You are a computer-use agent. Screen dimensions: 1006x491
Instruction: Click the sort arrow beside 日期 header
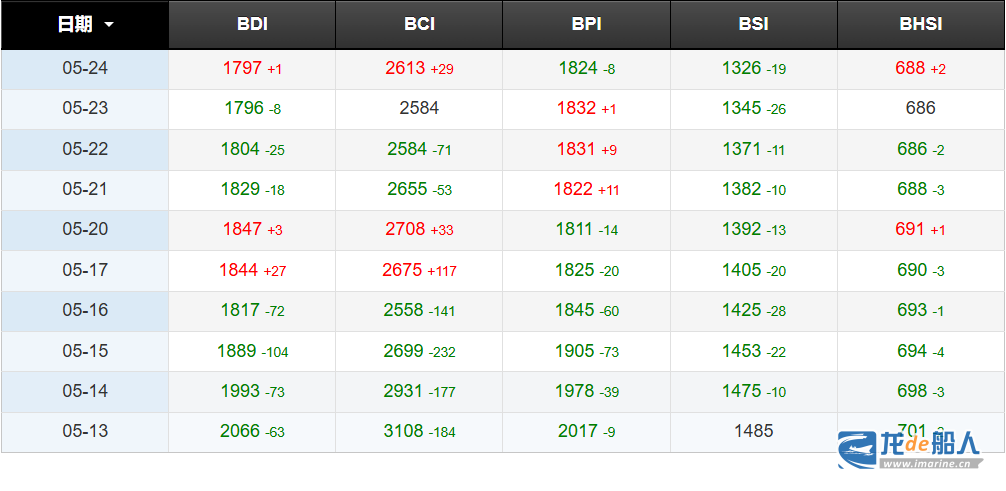[x=109, y=24]
